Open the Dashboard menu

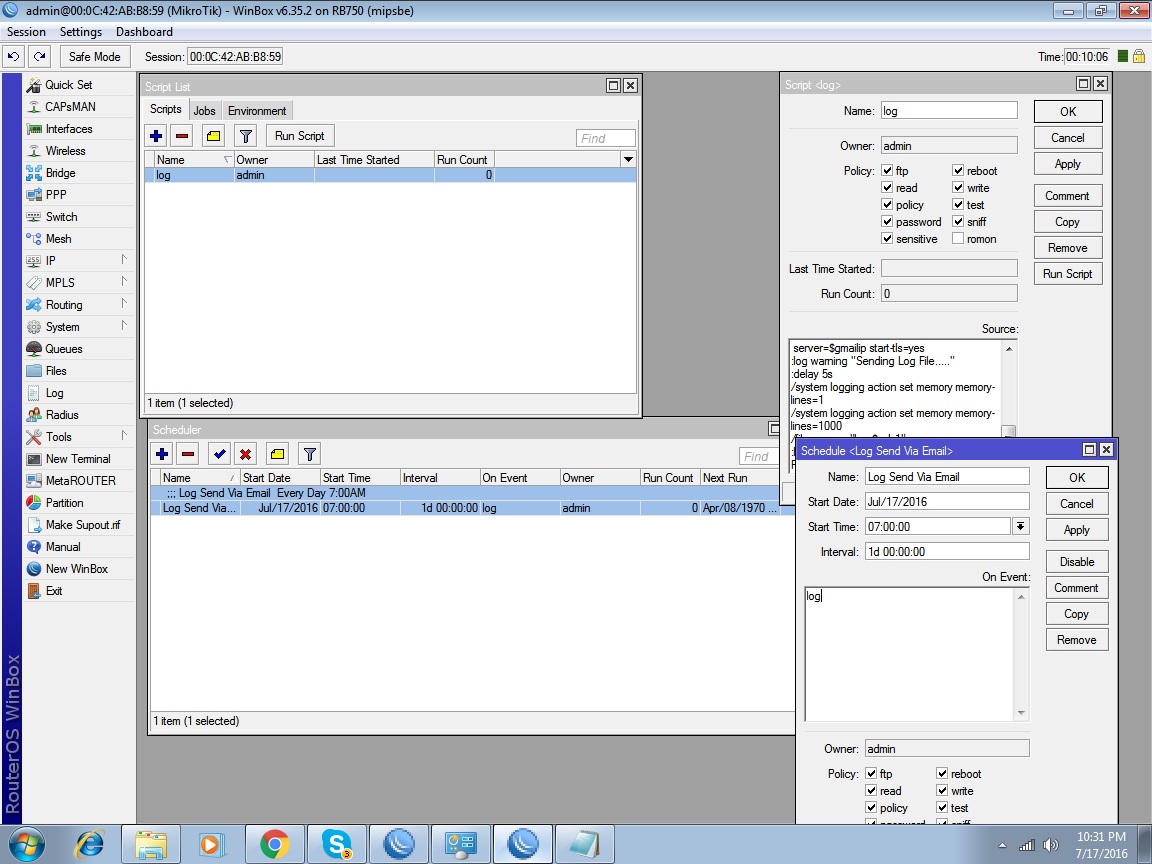pos(144,32)
